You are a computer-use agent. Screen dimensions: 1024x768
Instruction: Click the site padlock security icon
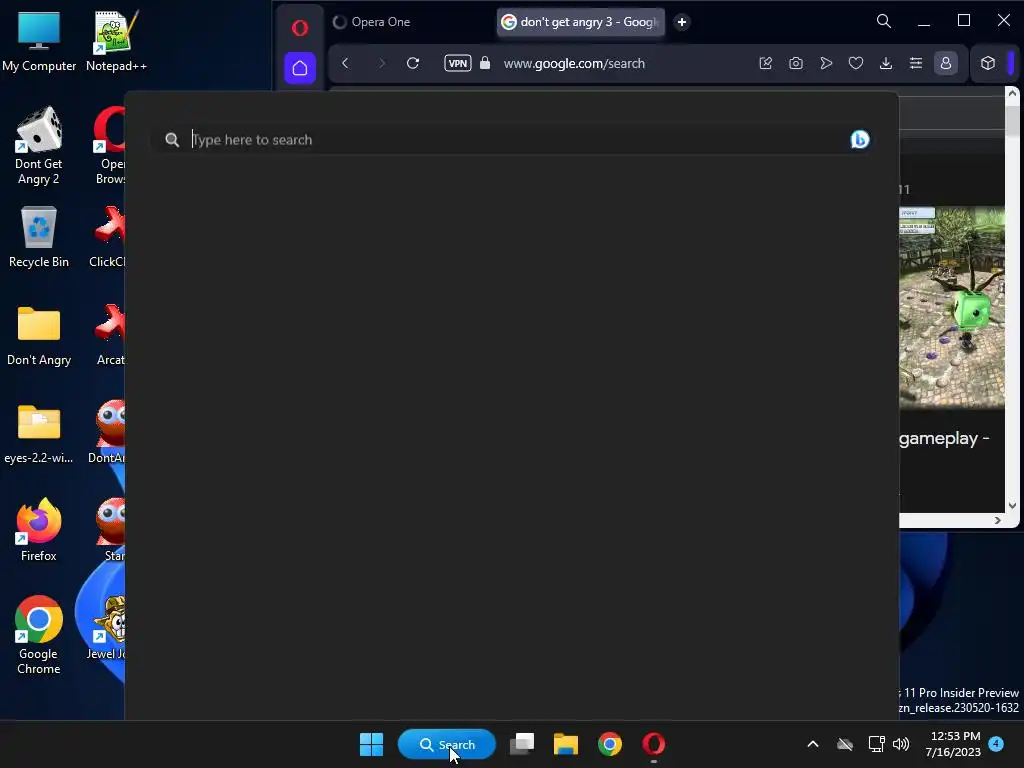(x=485, y=63)
